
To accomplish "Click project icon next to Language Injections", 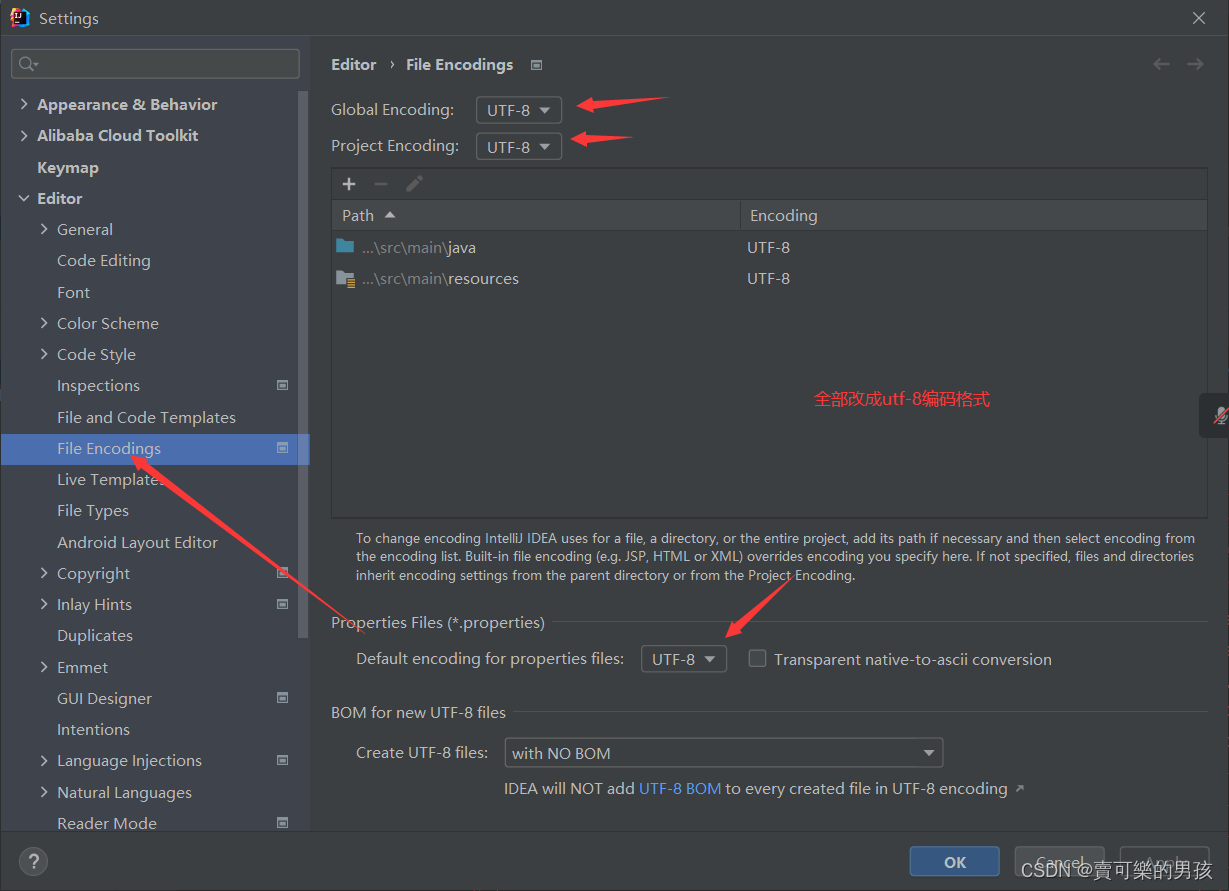I will (282, 760).
